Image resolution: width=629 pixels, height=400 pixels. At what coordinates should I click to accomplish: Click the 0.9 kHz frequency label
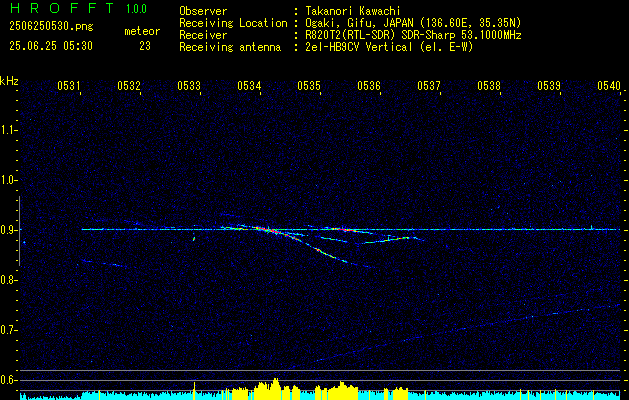point(7,230)
